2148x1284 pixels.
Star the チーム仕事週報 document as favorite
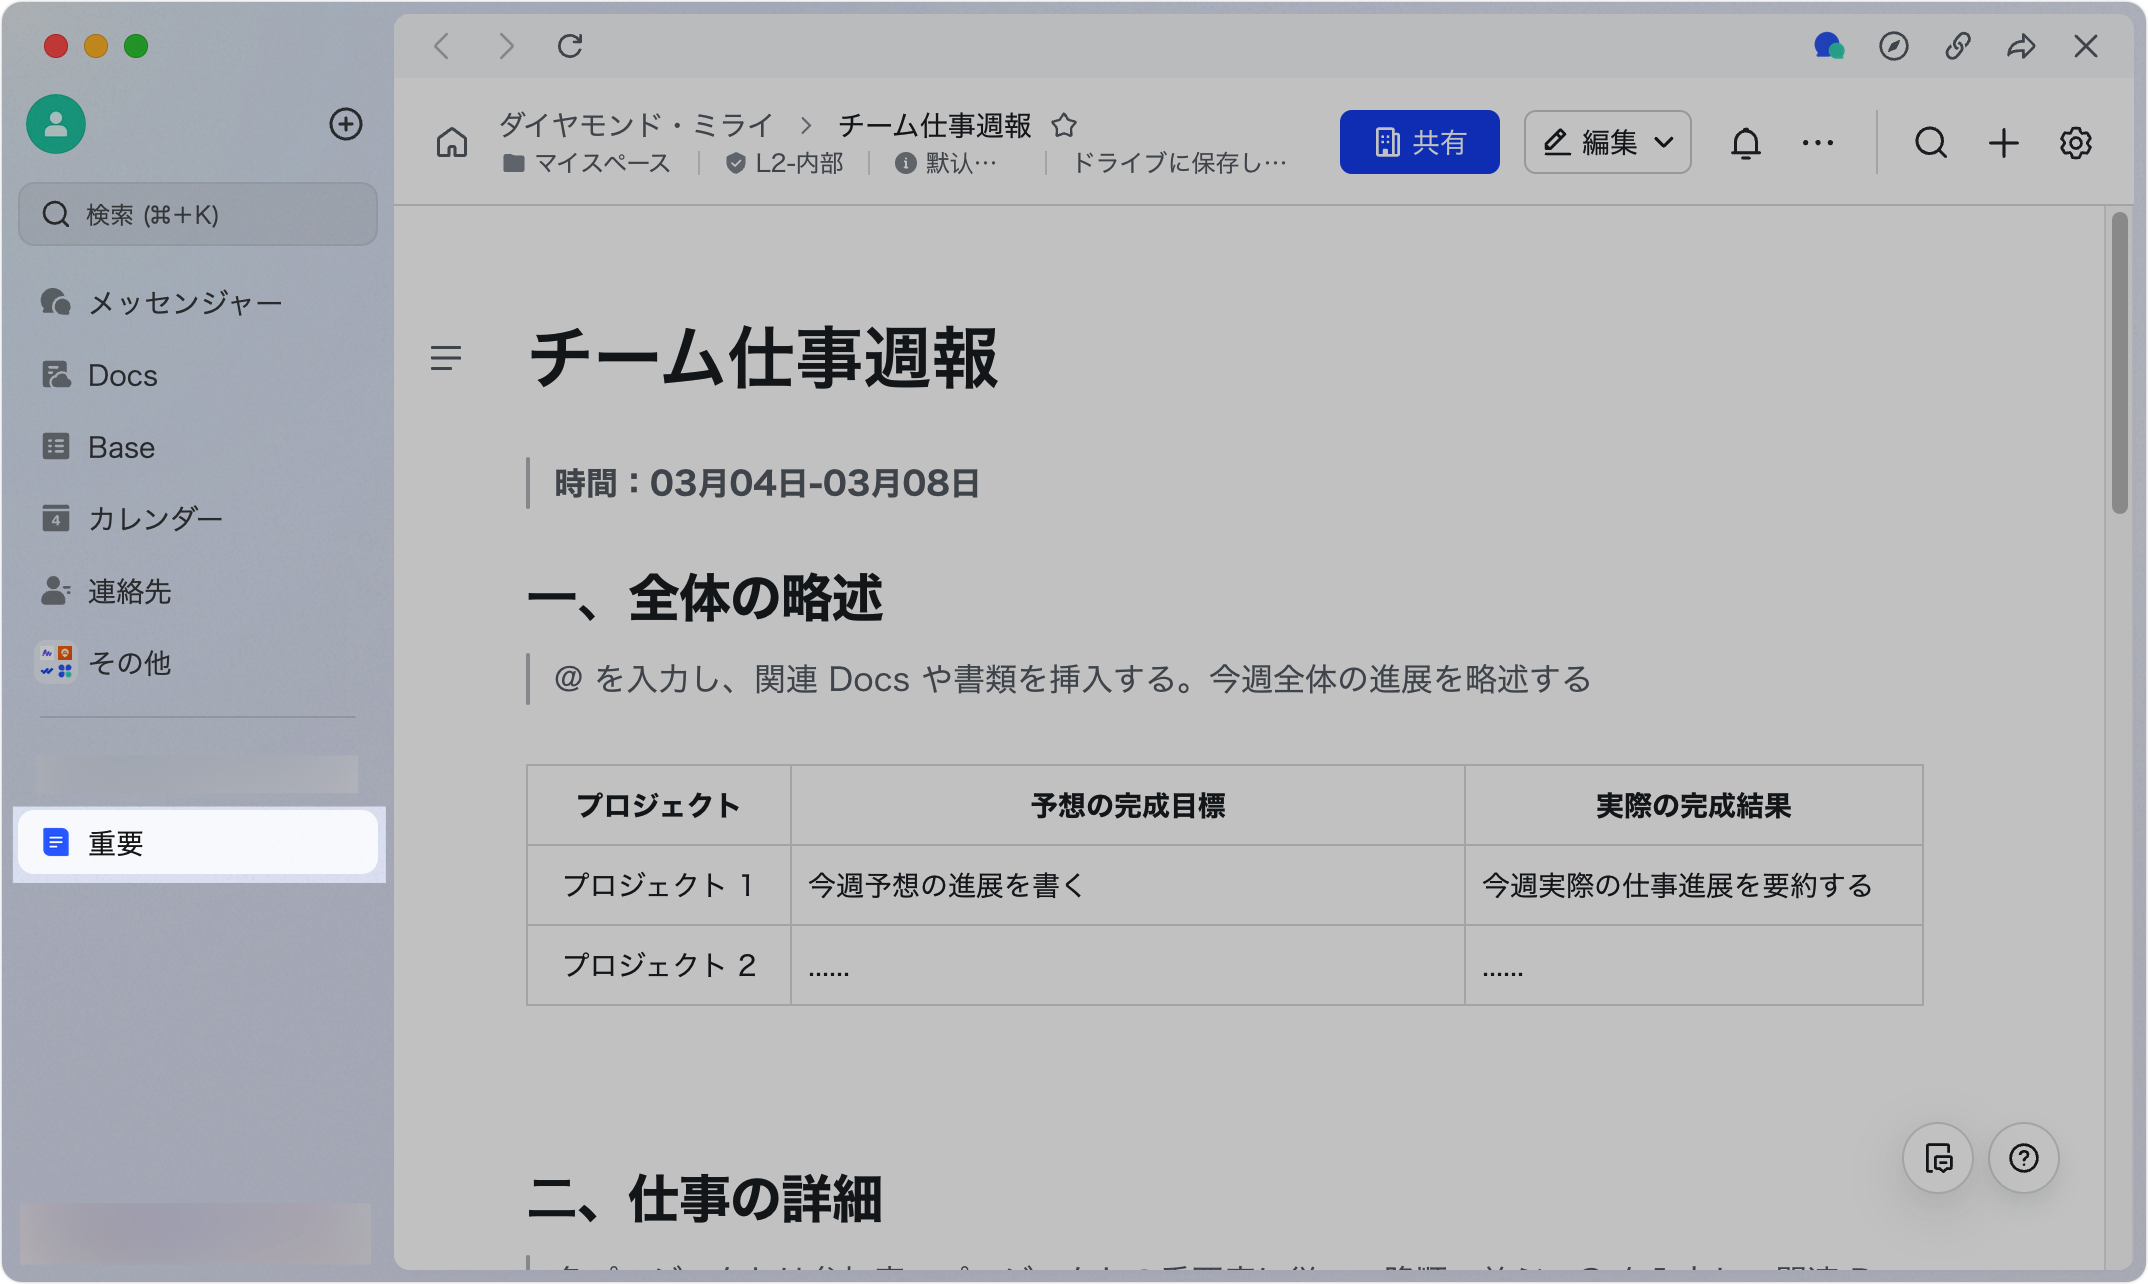1064,125
